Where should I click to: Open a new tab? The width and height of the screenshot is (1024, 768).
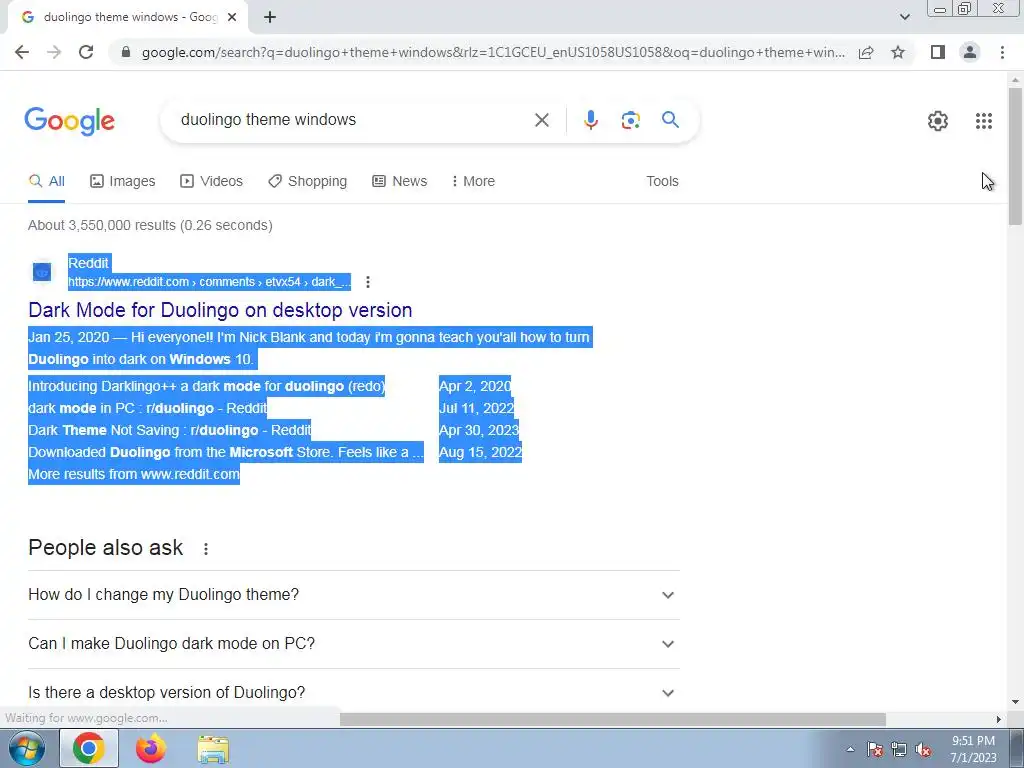click(x=270, y=17)
